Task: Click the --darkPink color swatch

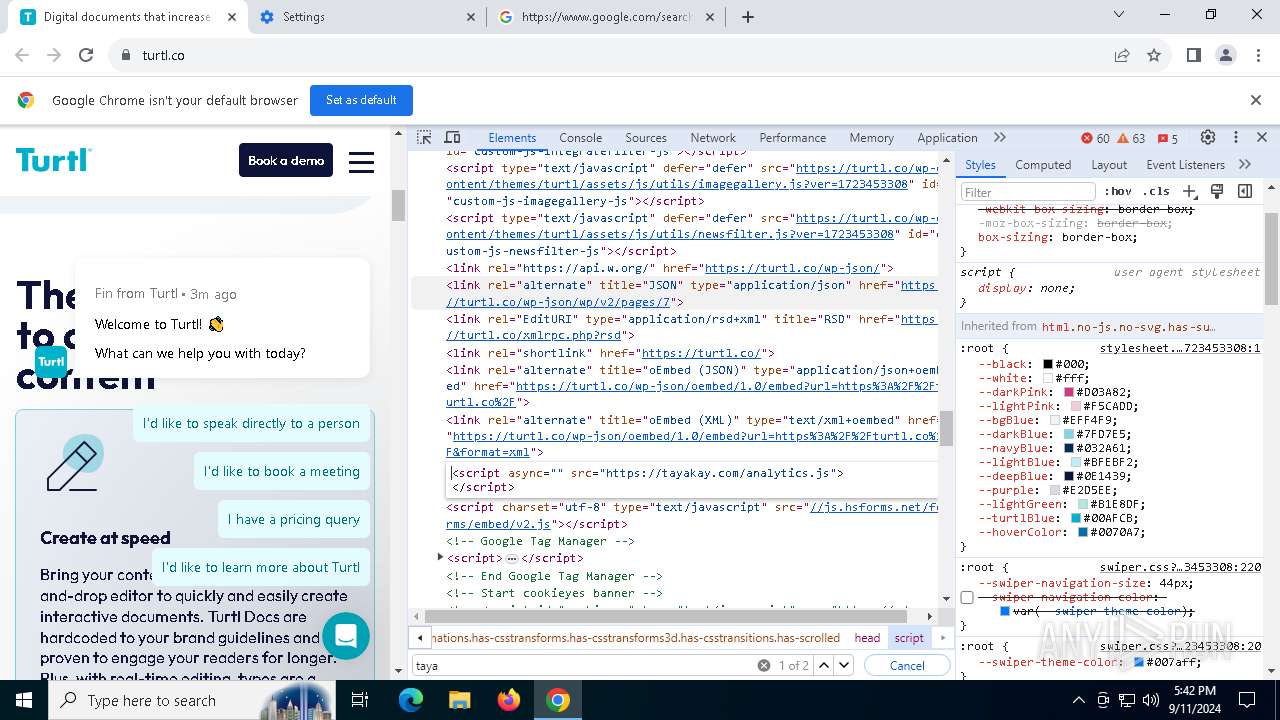Action: 1068,393
